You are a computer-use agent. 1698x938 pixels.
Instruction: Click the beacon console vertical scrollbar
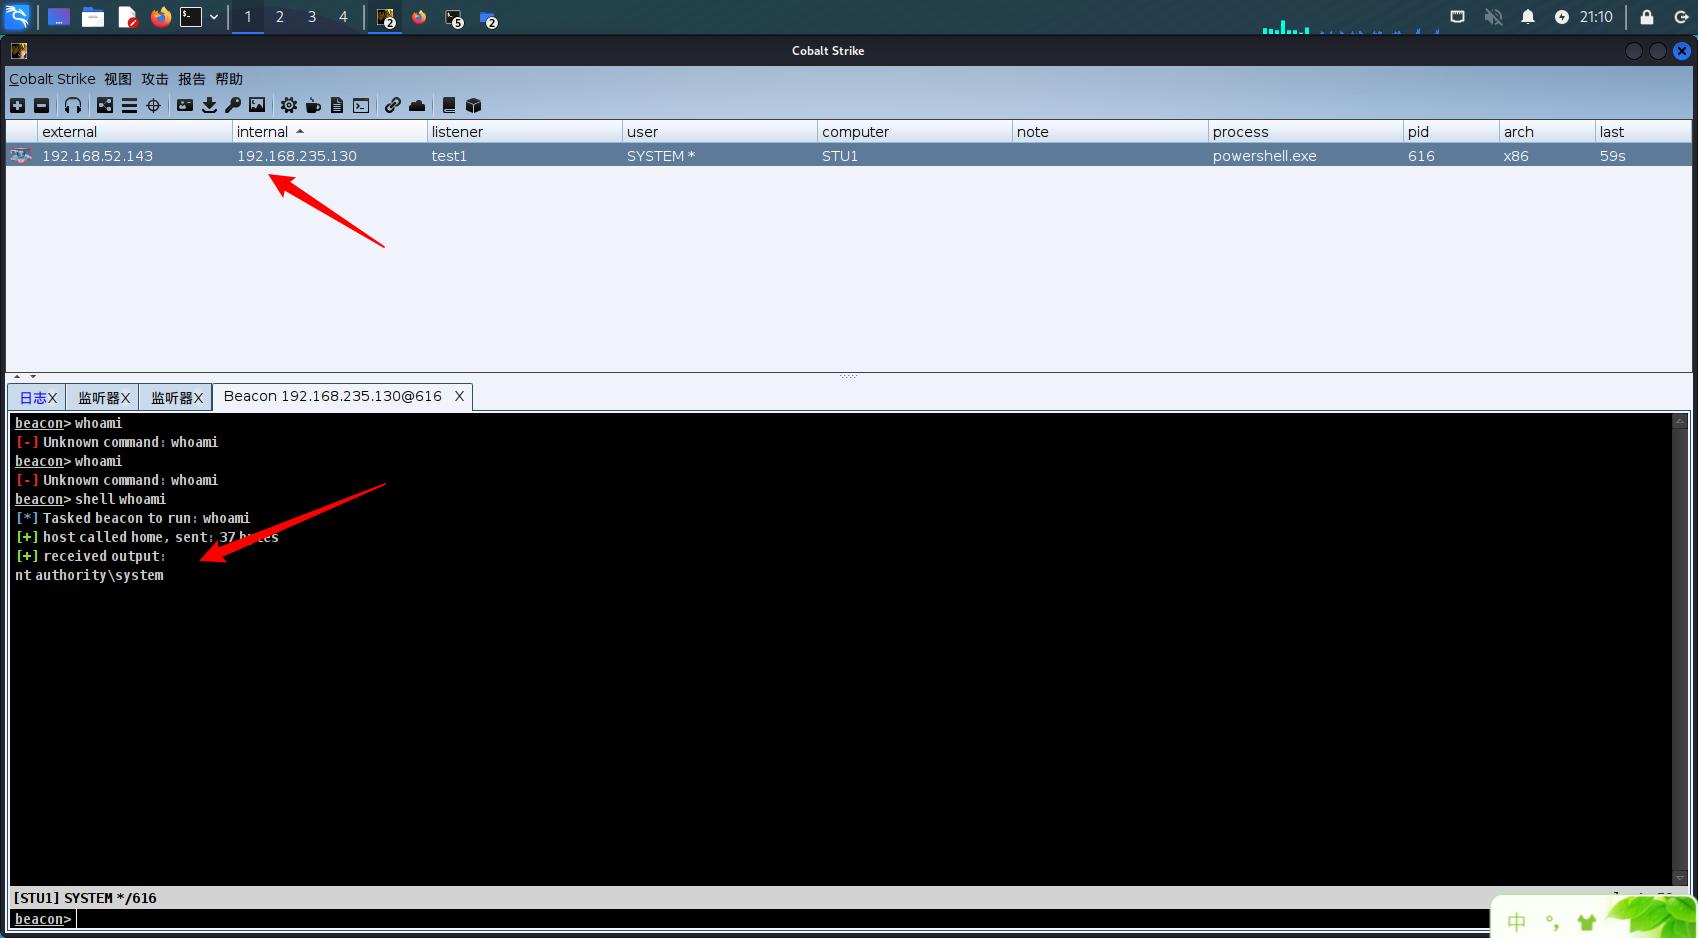pyautogui.click(x=1679, y=649)
